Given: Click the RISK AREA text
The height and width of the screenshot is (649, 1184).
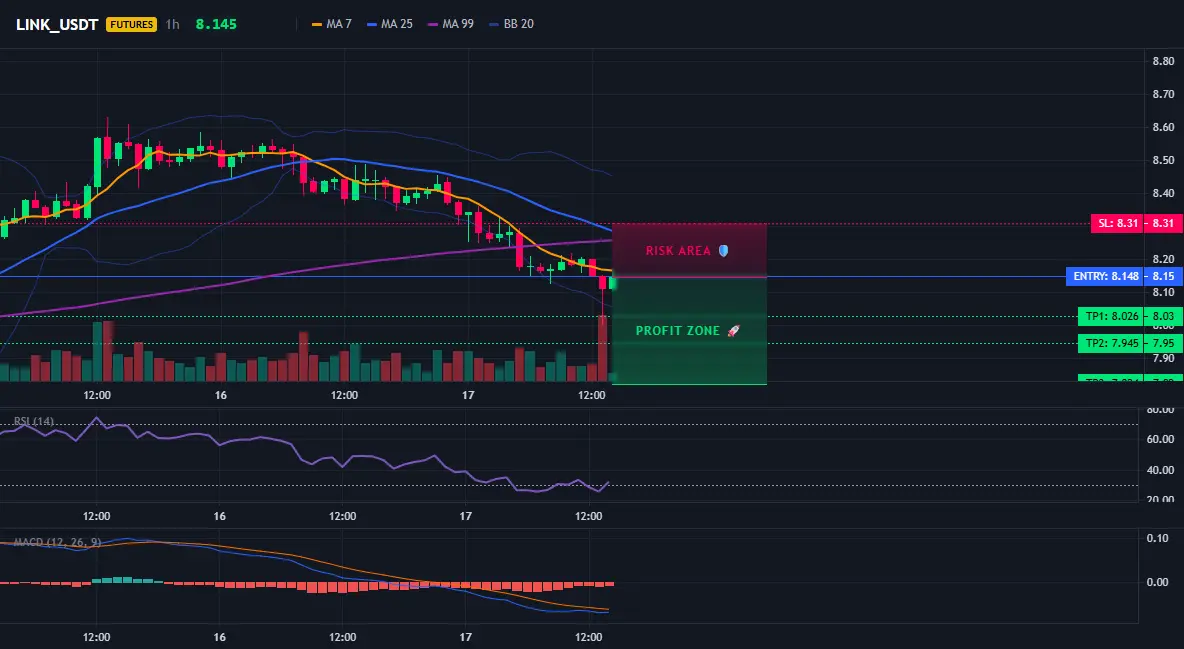Looking at the screenshot, I should (x=678, y=251).
